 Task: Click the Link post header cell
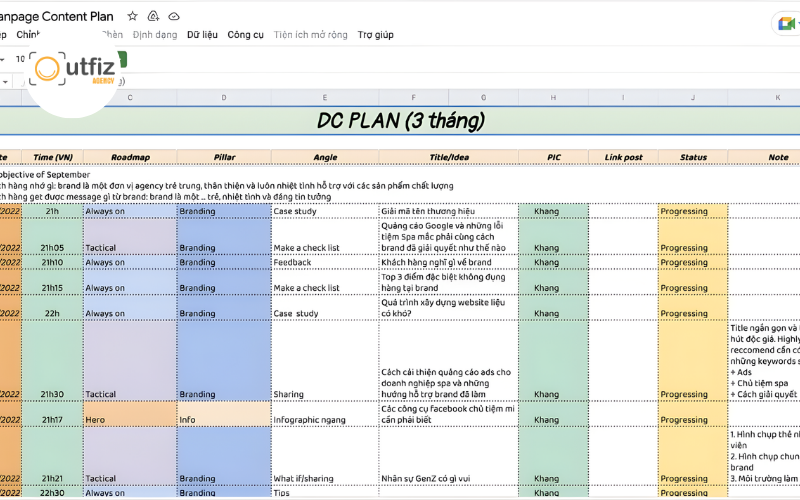pyautogui.click(x=623, y=157)
